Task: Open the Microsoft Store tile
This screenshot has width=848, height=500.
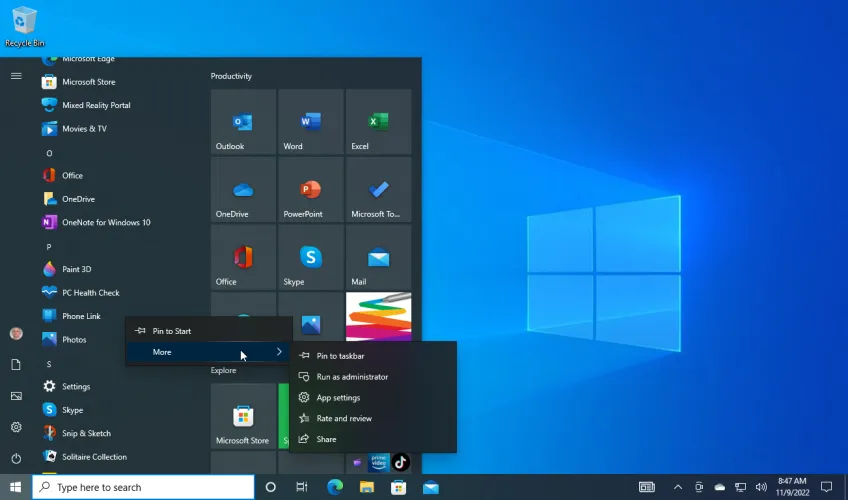Action: 243,416
